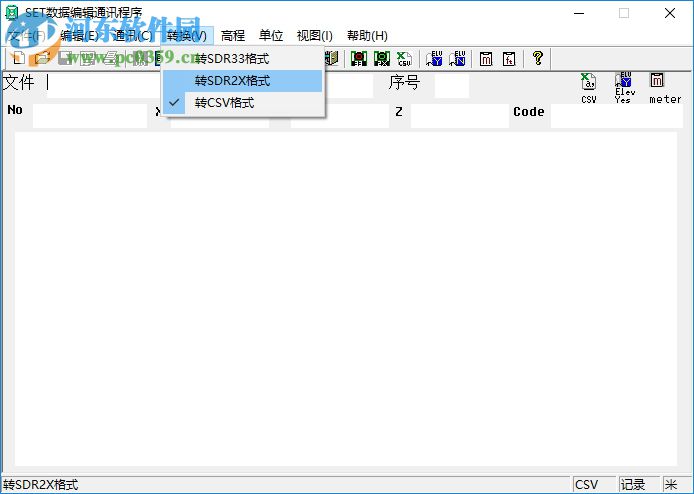Click the green CSV format toolbar icon
Image resolution: width=694 pixels, height=494 pixels.
[x=404, y=58]
